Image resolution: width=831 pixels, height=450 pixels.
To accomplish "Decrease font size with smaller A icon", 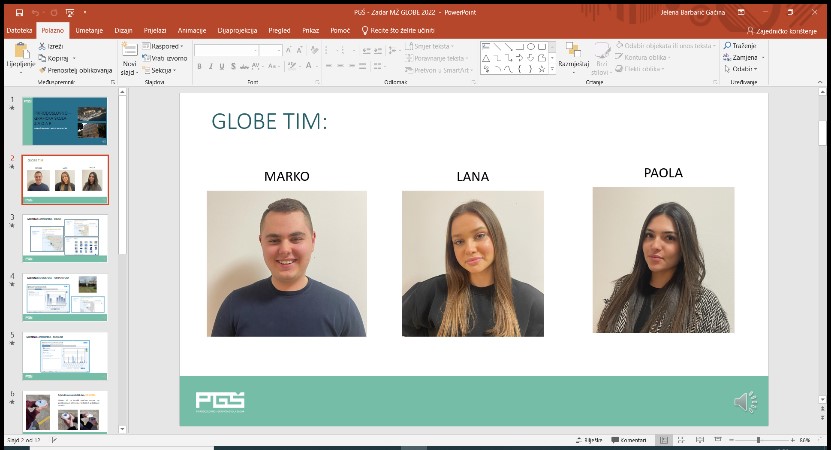I will click(299, 50).
